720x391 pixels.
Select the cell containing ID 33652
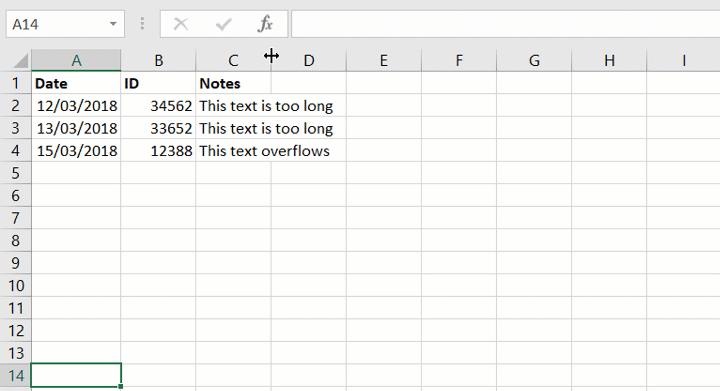158,128
